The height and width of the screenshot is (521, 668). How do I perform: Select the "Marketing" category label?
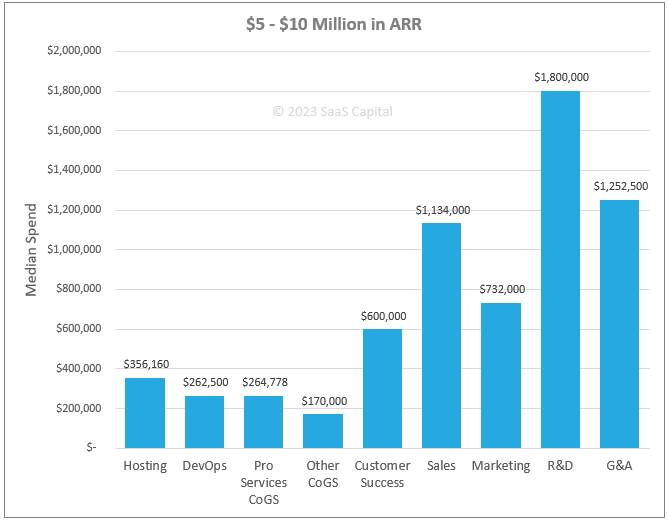(501, 466)
